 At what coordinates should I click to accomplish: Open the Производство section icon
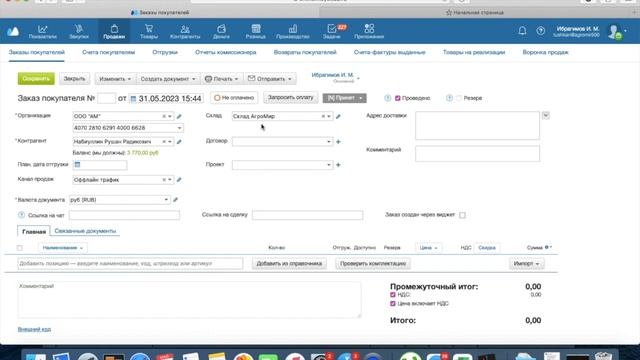point(293,31)
